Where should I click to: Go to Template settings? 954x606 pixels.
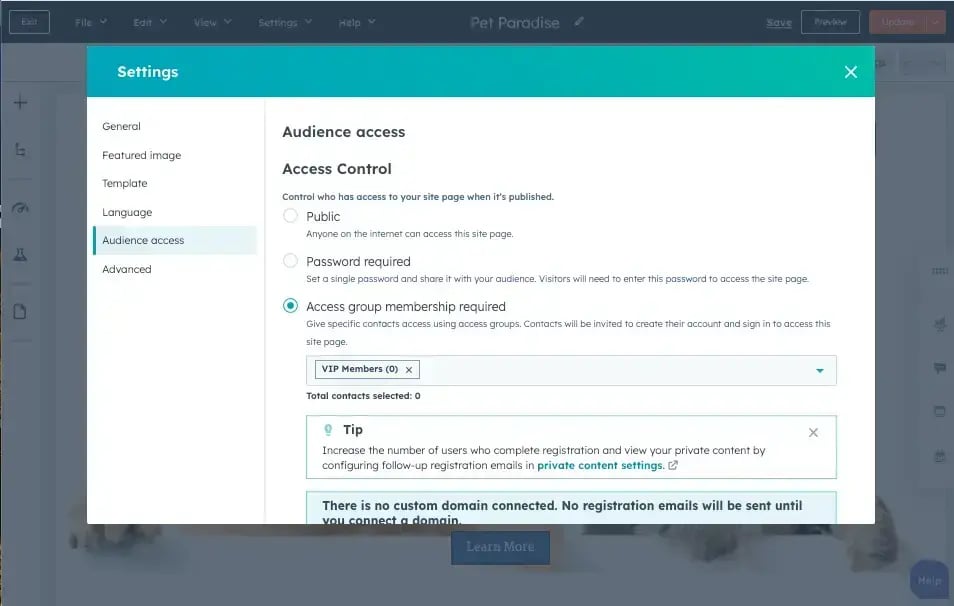(125, 183)
